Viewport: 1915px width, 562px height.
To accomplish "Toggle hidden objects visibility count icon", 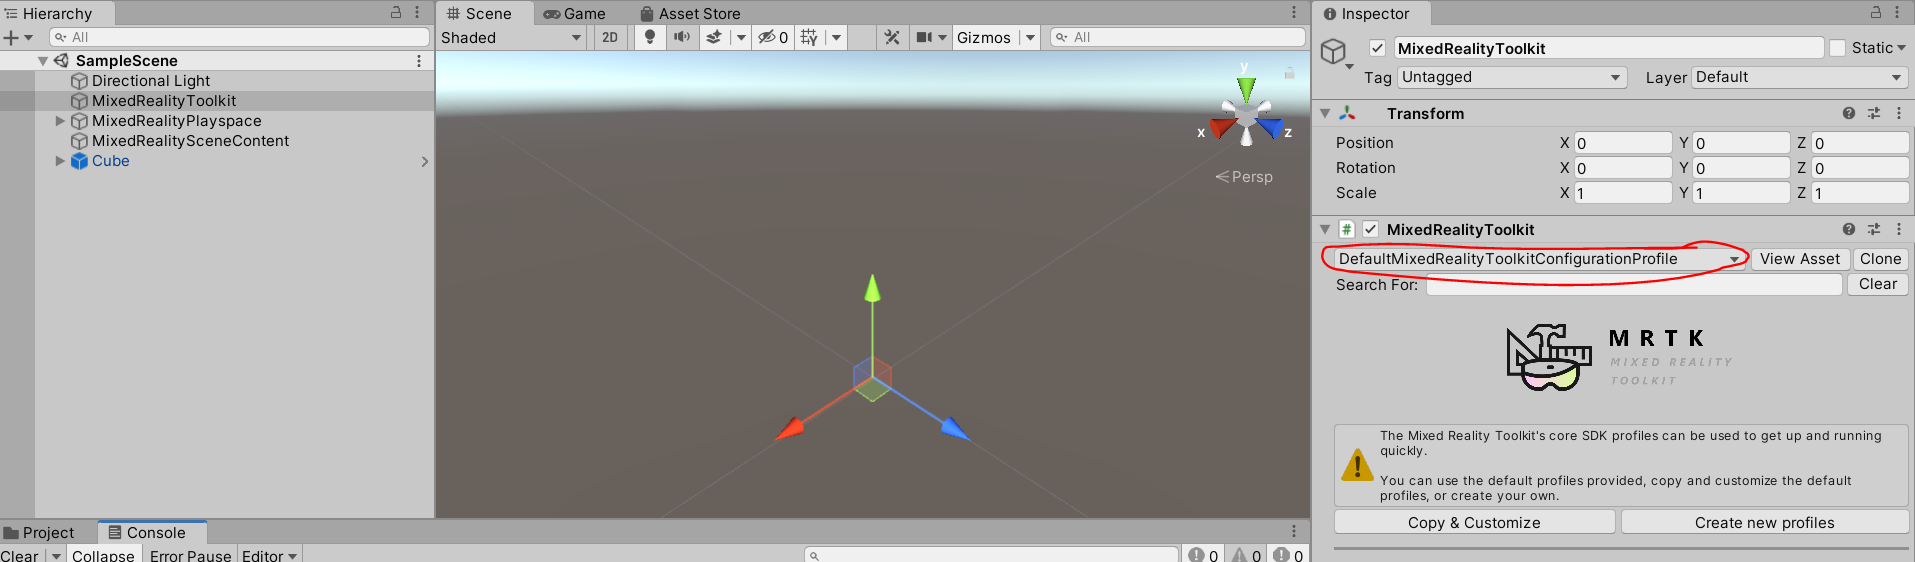I will [x=773, y=37].
